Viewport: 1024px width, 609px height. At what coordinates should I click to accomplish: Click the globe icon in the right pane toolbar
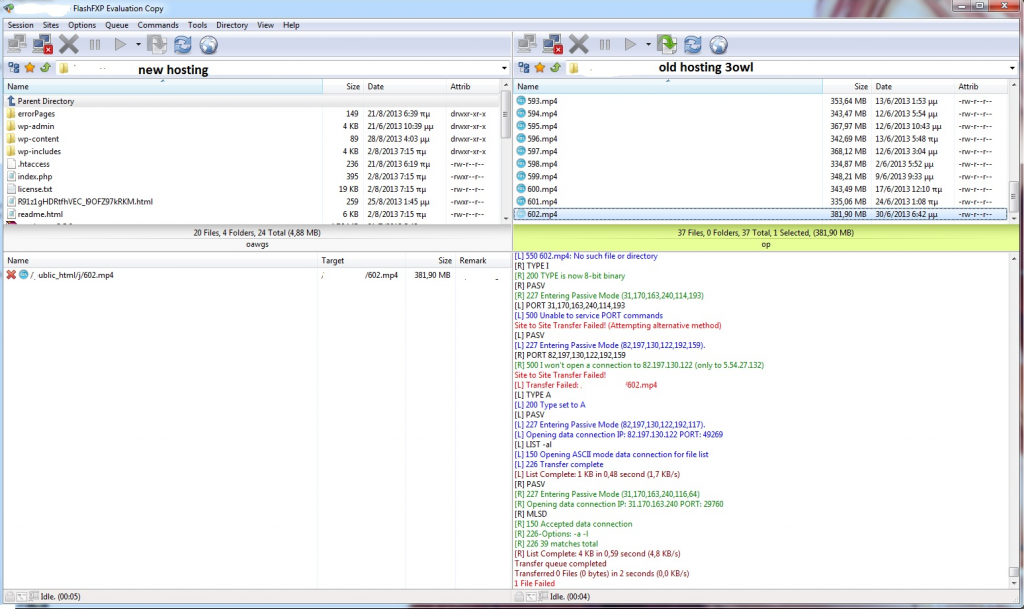(x=718, y=44)
